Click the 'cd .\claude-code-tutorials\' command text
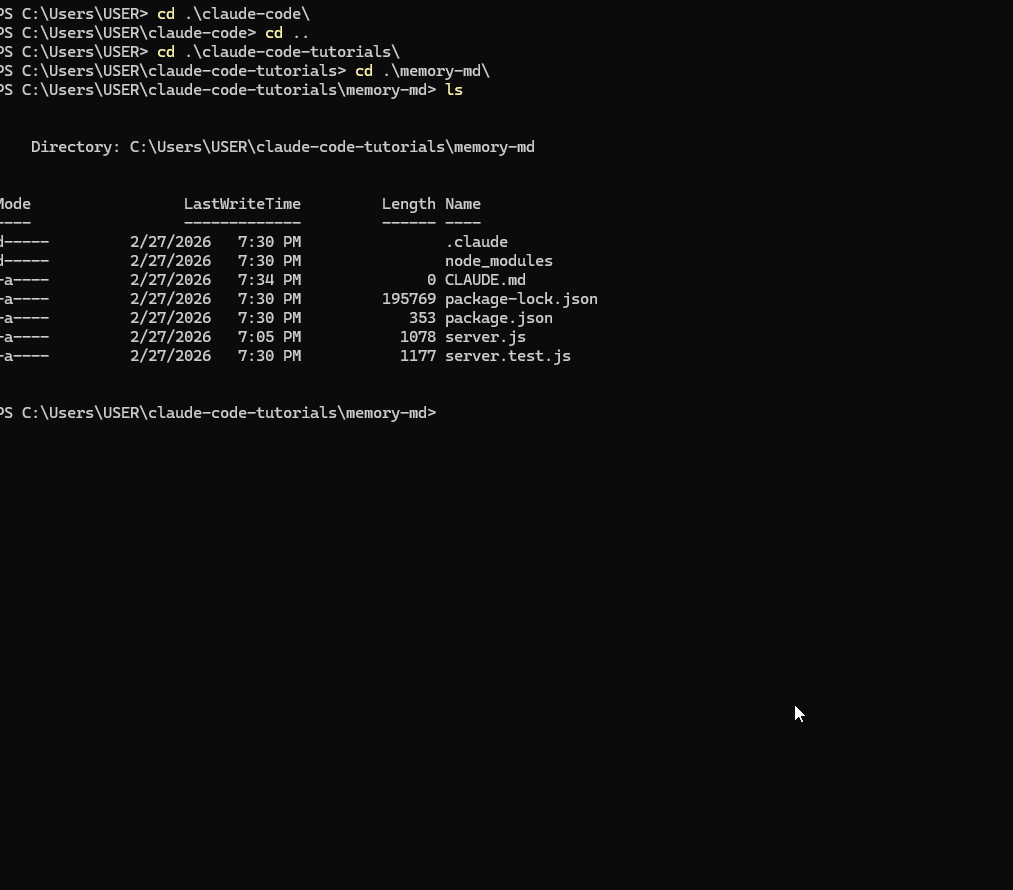The height and width of the screenshot is (890, 1013). (x=278, y=52)
